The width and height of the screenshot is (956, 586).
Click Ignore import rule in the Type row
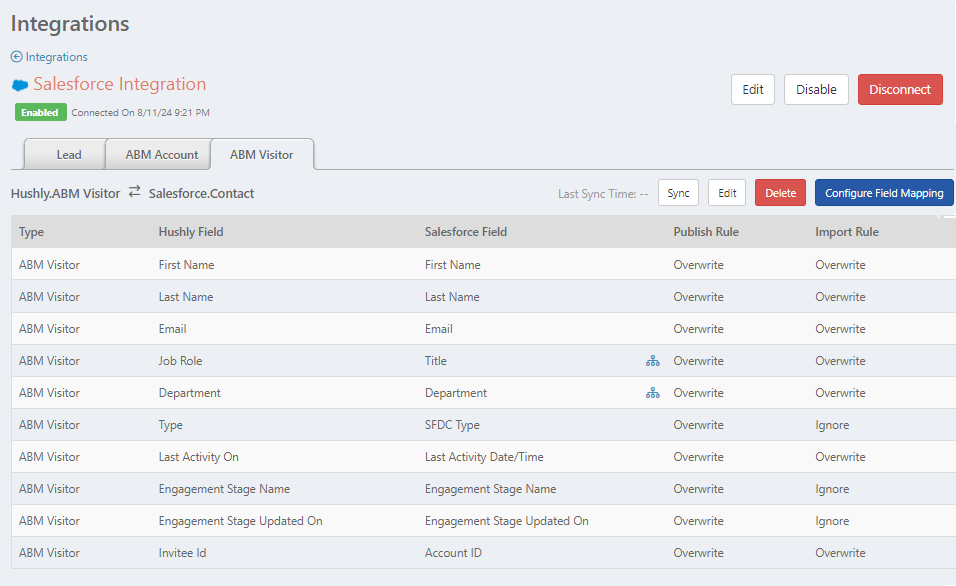tap(832, 425)
